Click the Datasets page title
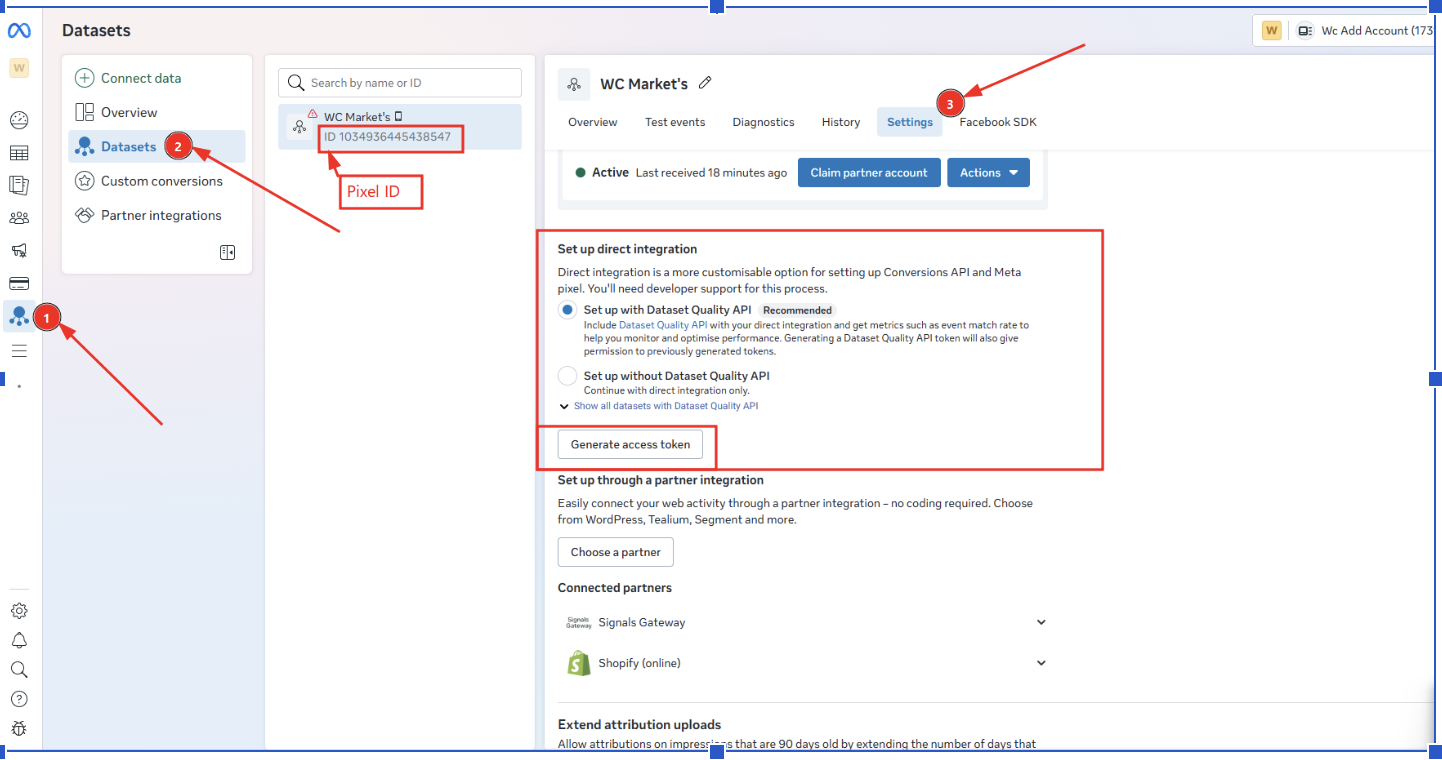The width and height of the screenshot is (1442, 760). click(x=96, y=31)
